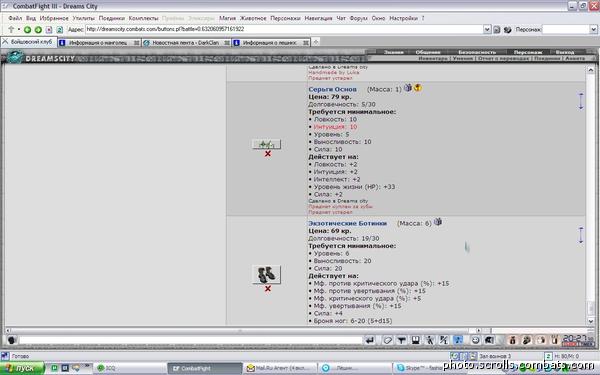Open the Утилиты menu
600x375 pixels.
[x=83, y=18]
